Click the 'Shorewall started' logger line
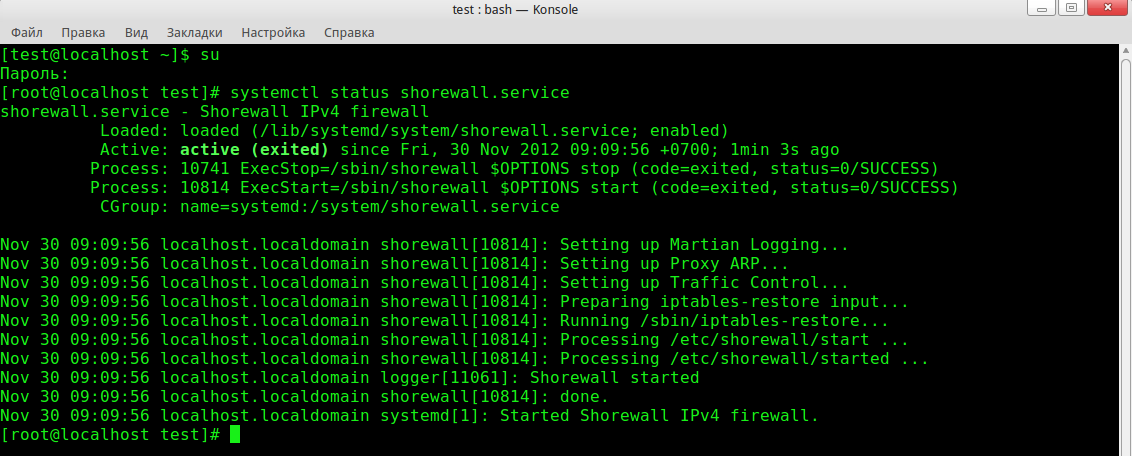This screenshot has height=456, width=1132. pos(614,378)
